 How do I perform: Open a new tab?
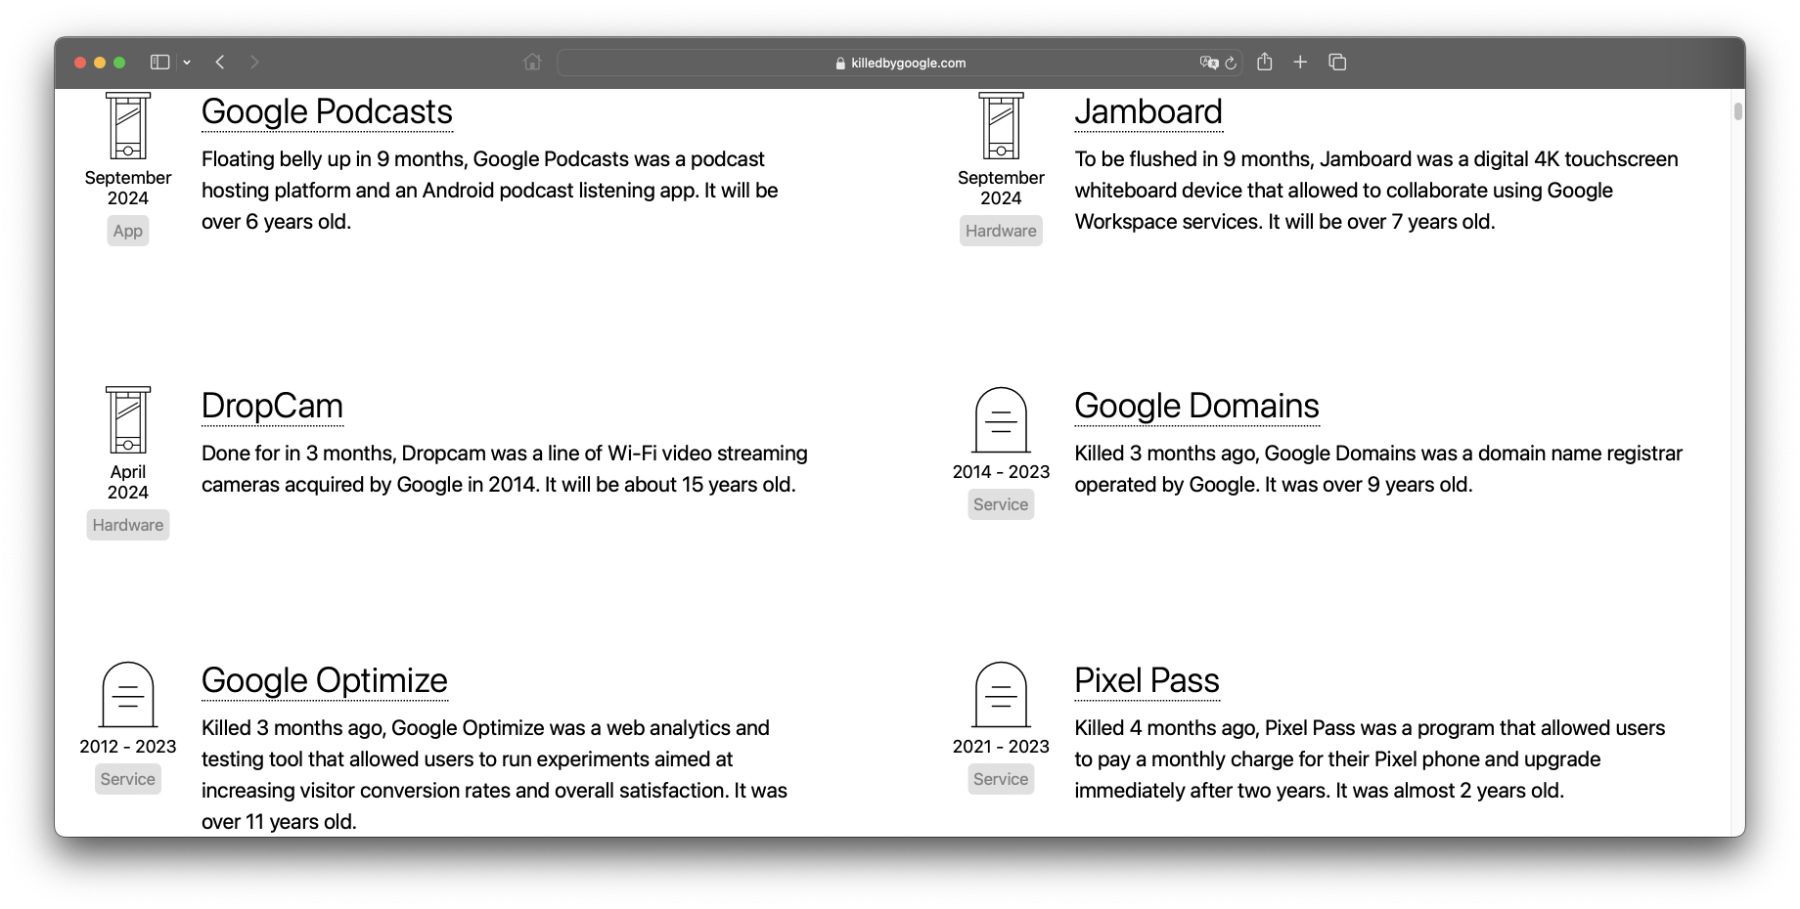[x=1300, y=62]
